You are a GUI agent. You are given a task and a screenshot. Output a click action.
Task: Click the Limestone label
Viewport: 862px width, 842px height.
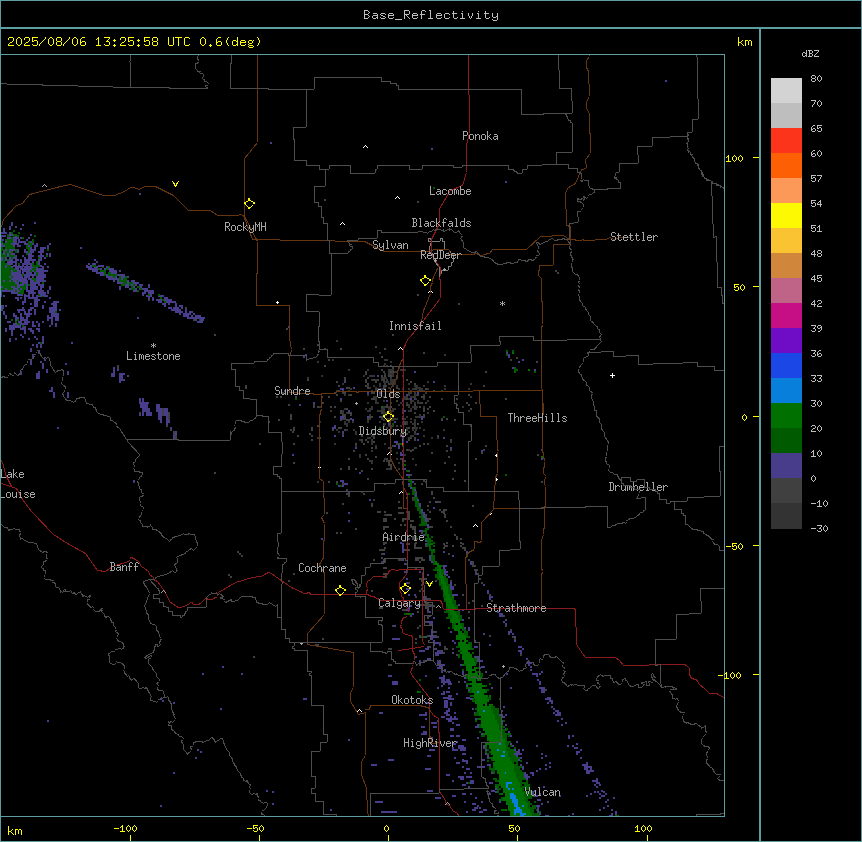[x=153, y=356]
